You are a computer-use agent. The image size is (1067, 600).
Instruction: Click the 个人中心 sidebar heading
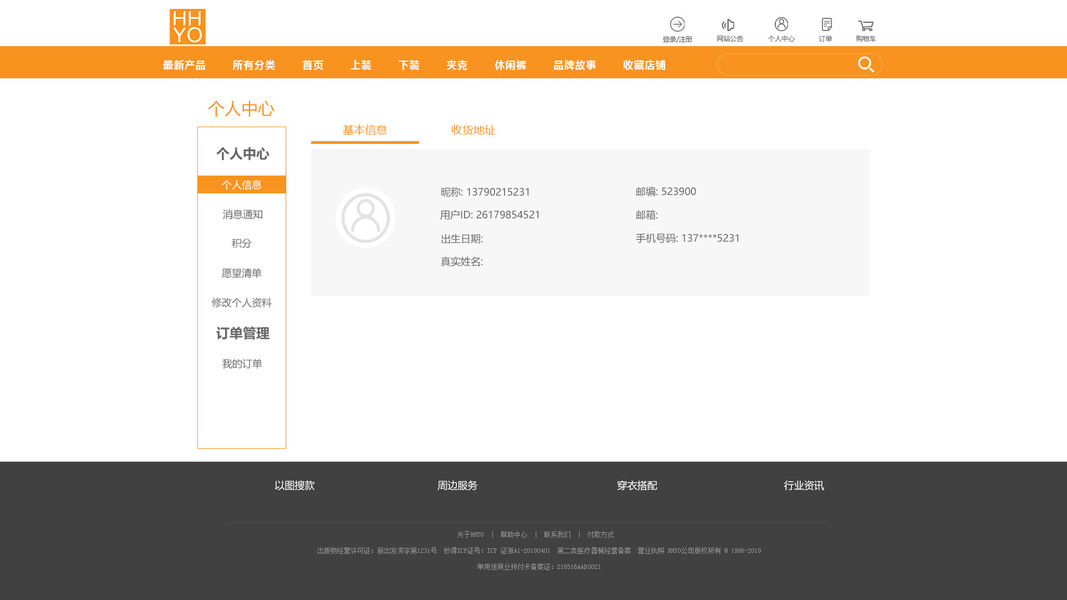(243, 154)
